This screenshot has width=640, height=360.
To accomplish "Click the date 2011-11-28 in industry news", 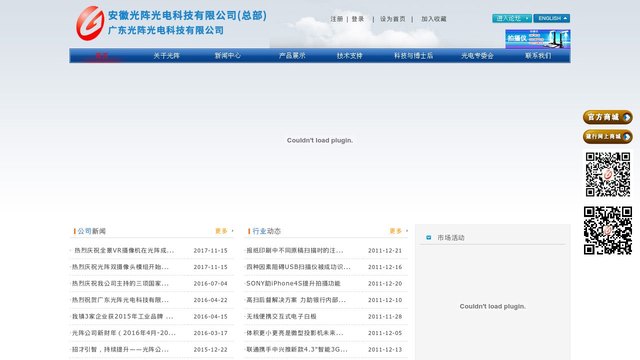I will [385, 316].
